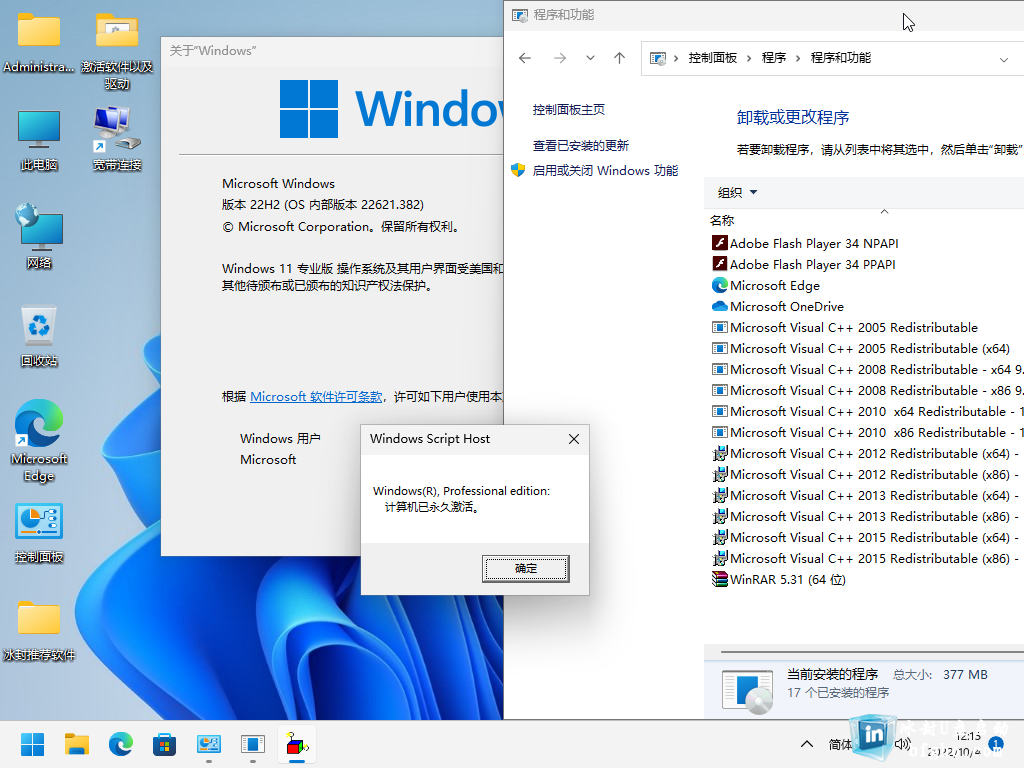Select the 宽带连接 desktop shortcut
Image resolution: width=1024 pixels, height=768 pixels.
pos(117,138)
